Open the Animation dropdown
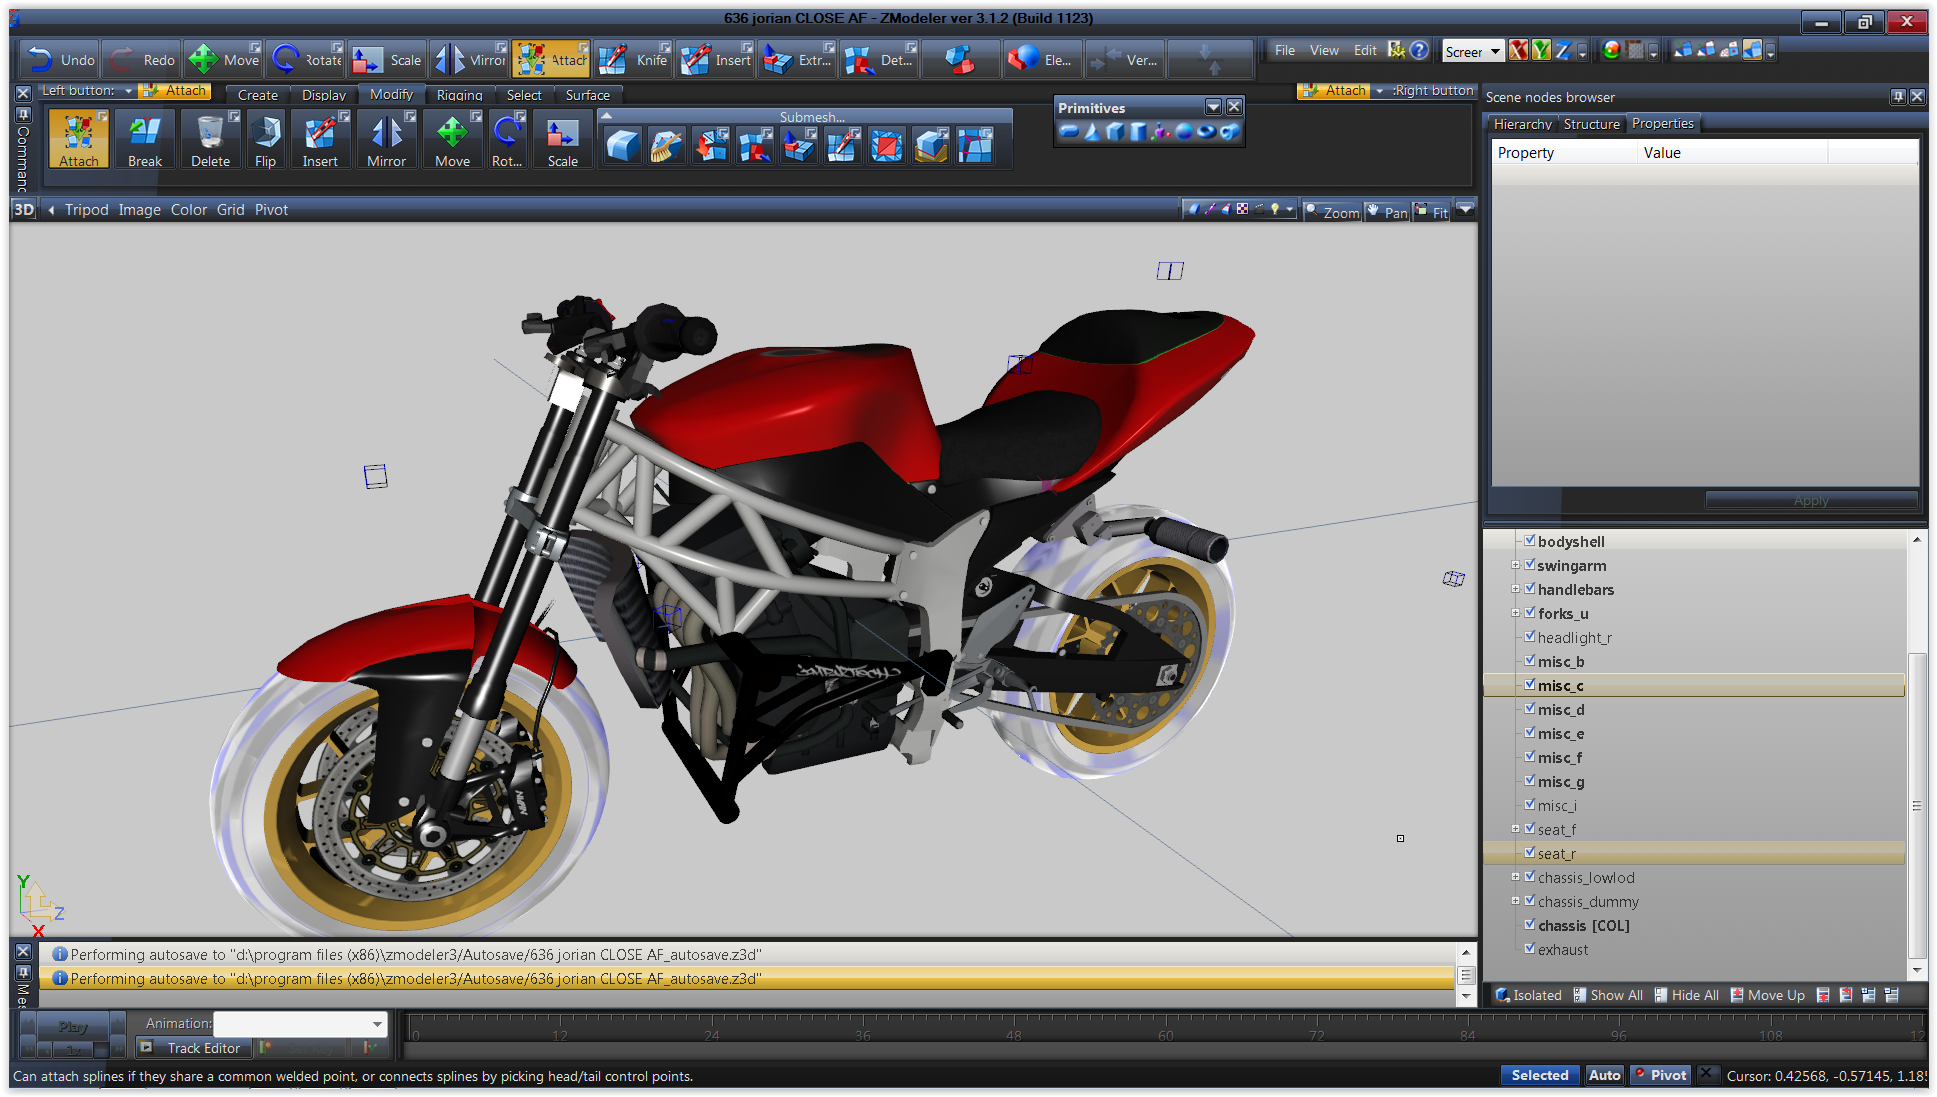Screen dimensions: 1937x1097 click(300, 1023)
